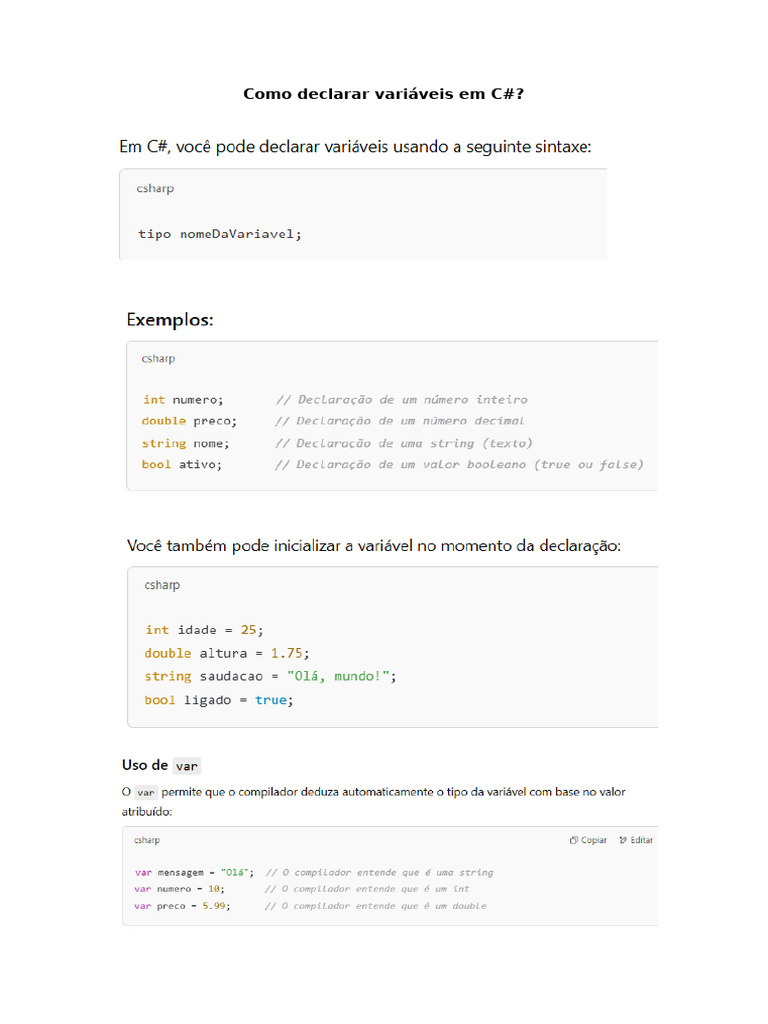The height and width of the screenshot is (1024, 768).
Task: Click the title 'Como declarar variáveis em C#?'
Action: [x=384, y=94]
